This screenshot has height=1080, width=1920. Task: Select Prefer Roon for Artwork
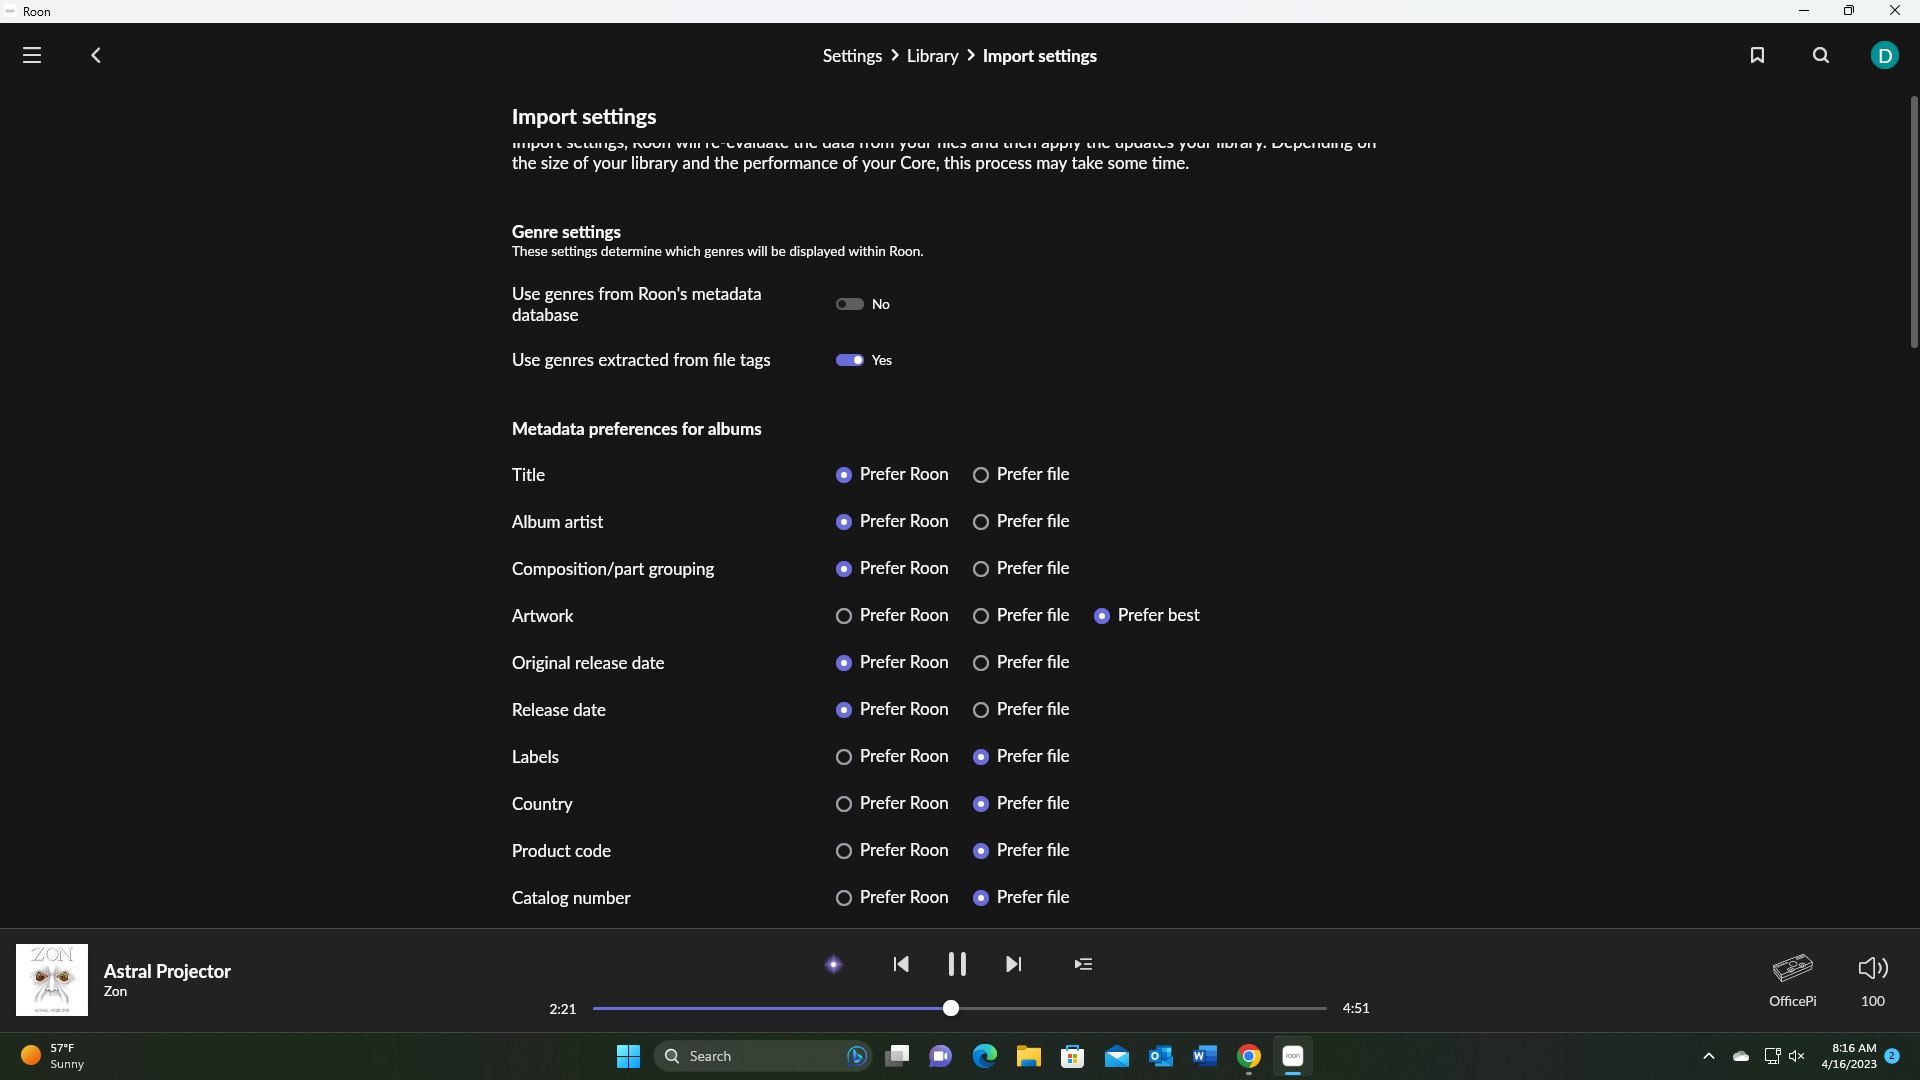pos(844,616)
